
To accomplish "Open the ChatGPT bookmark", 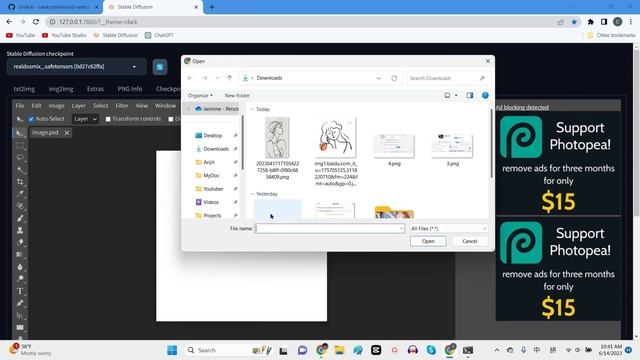I will [x=159, y=36].
